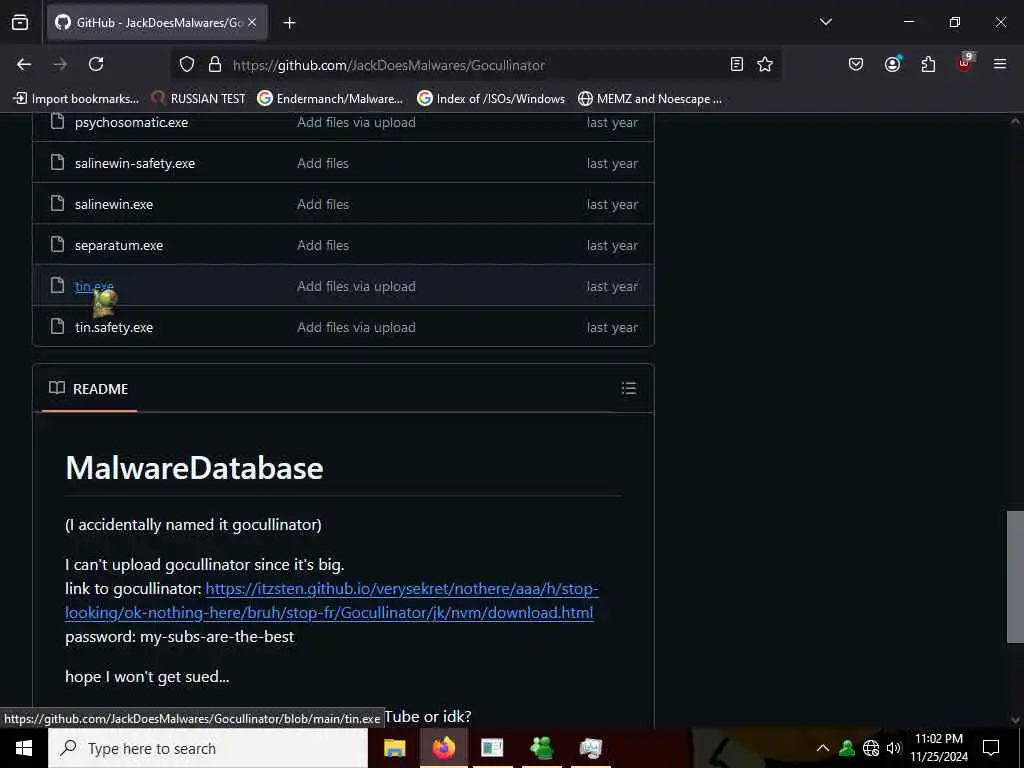The width and height of the screenshot is (1024, 768).
Task: Open salinewin-safety.exe file
Action: click(x=135, y=163)
